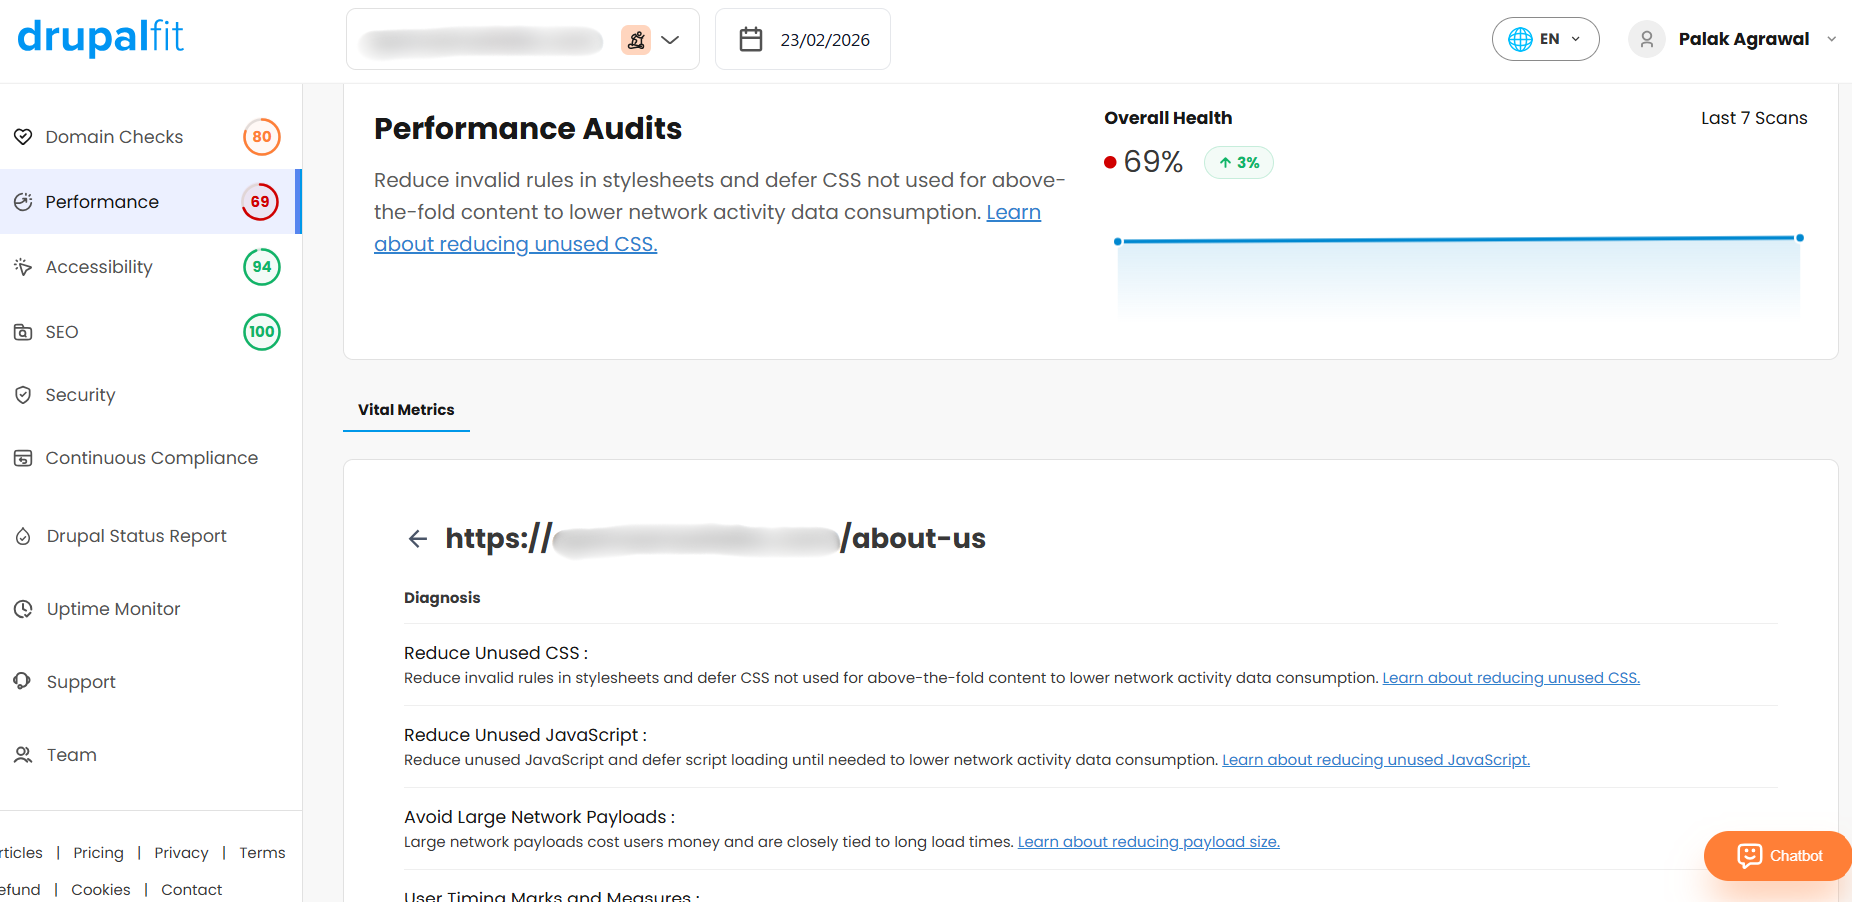The image size is (1852, 902).
Task: Click the Support headset icon
Action: [x=23, y=682]
